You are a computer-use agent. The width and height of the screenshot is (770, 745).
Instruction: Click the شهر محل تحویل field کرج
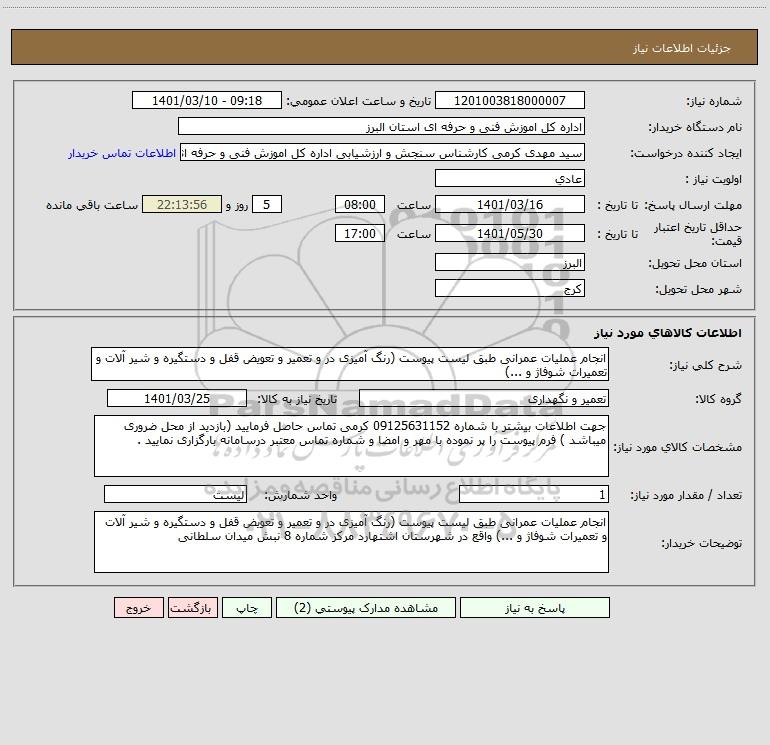point(510,288)
